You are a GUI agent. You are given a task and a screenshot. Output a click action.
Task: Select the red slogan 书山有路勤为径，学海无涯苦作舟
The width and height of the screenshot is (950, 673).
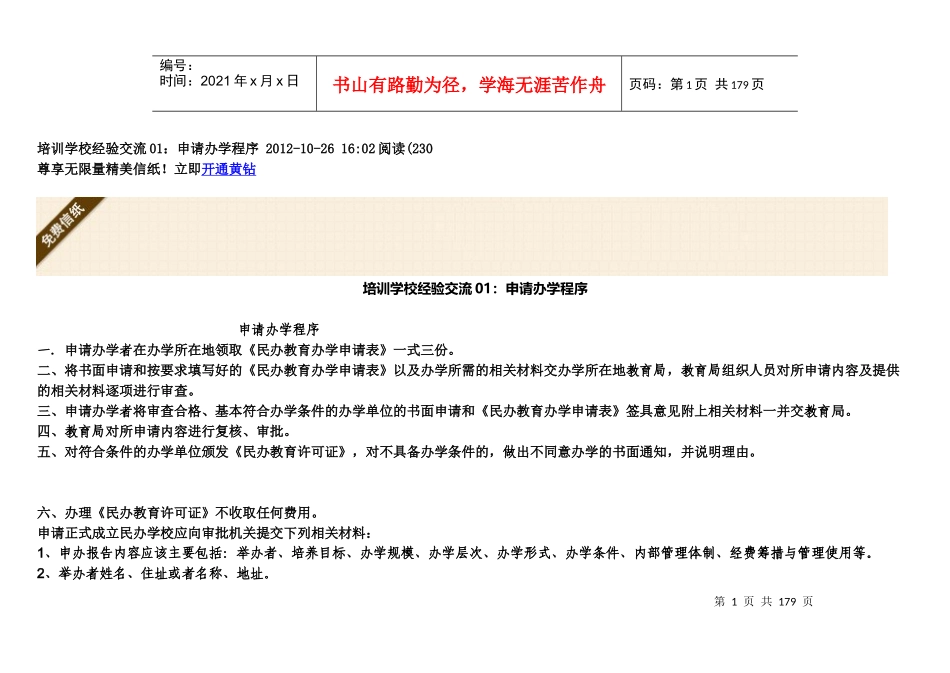click(469, 85)
